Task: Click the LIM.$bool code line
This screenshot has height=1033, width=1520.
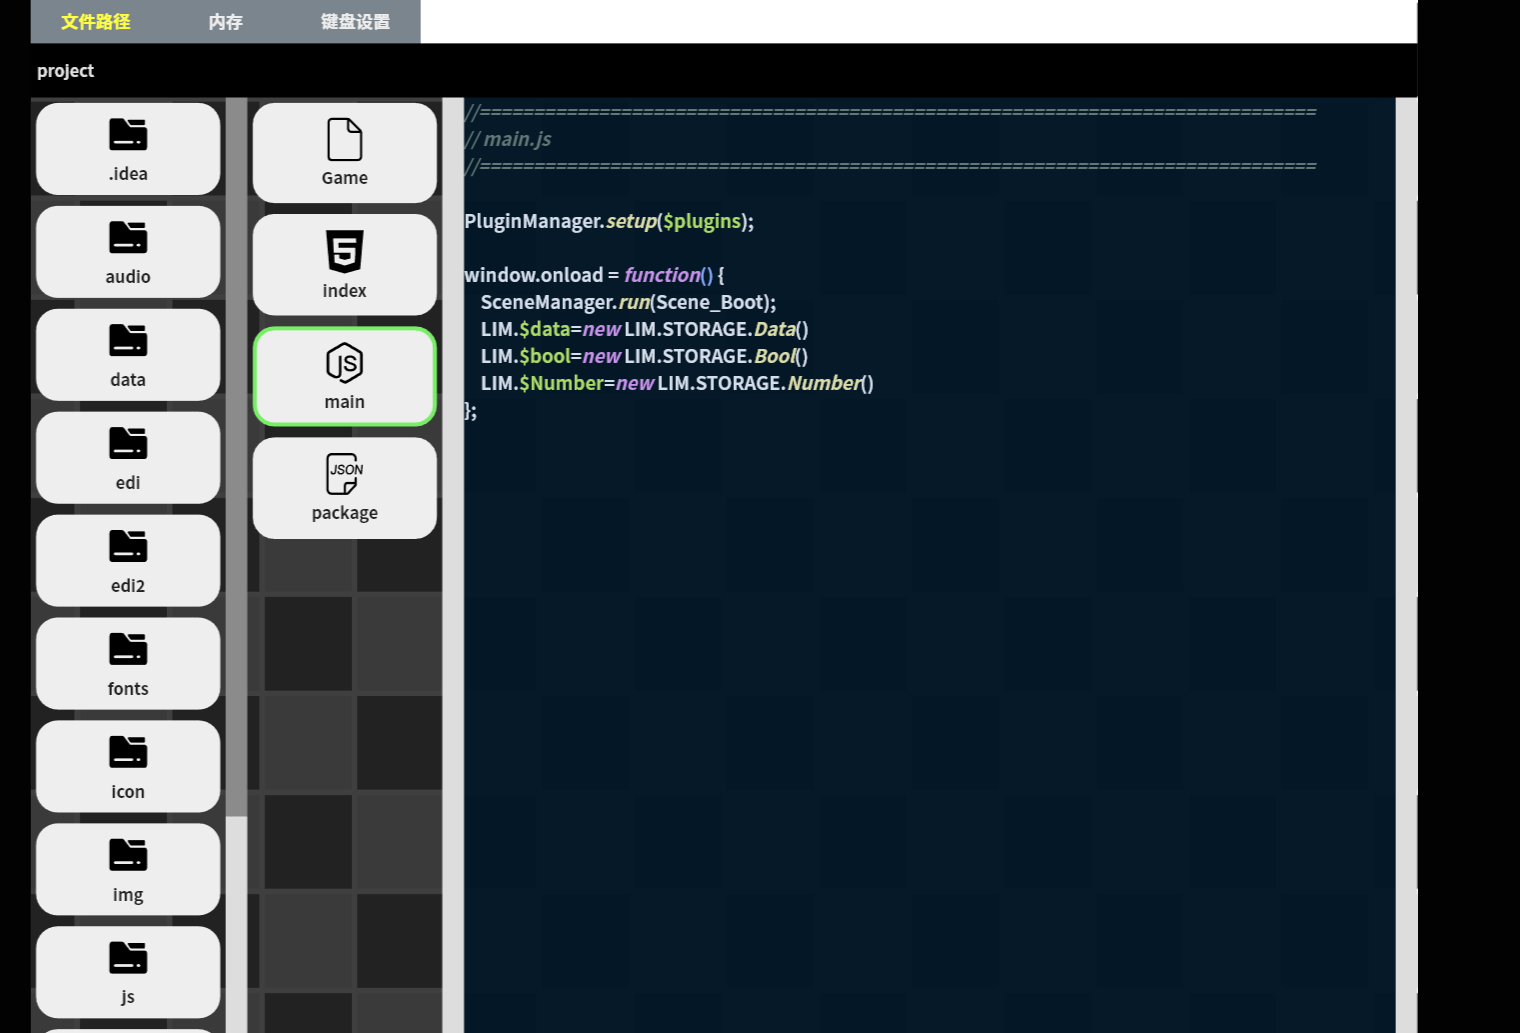Action: coord(644,356)
